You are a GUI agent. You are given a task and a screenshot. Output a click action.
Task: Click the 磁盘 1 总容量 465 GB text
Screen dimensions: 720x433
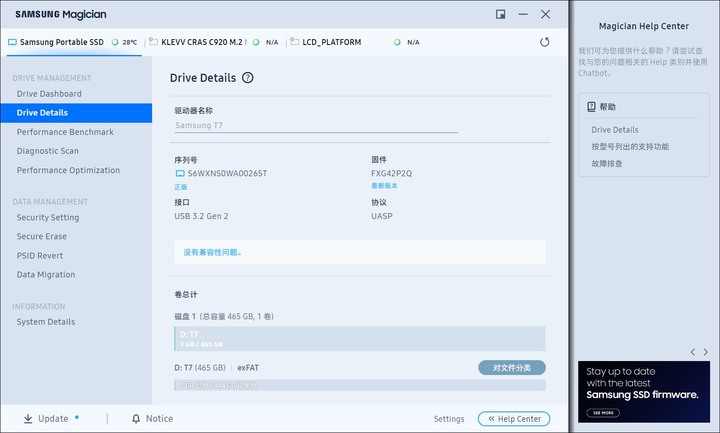(x=224, y=317)
